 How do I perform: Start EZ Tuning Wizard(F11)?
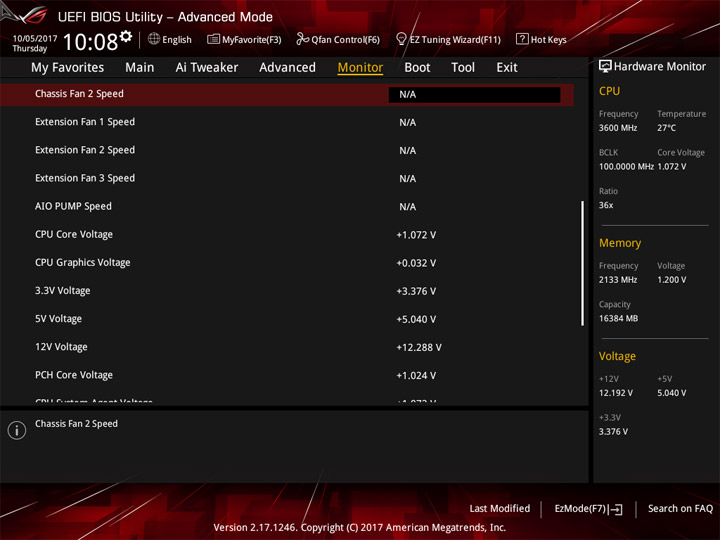click(448, 39)
